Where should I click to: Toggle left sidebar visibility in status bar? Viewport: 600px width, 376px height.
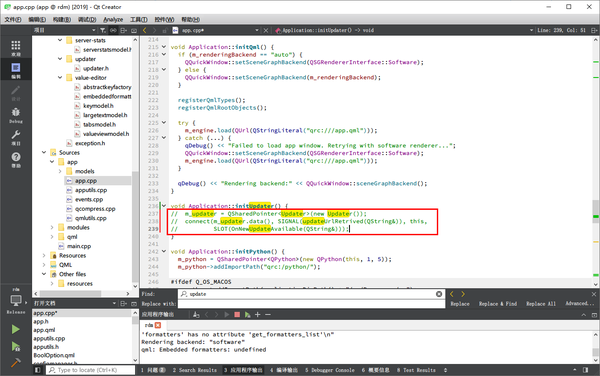[38, 370]
